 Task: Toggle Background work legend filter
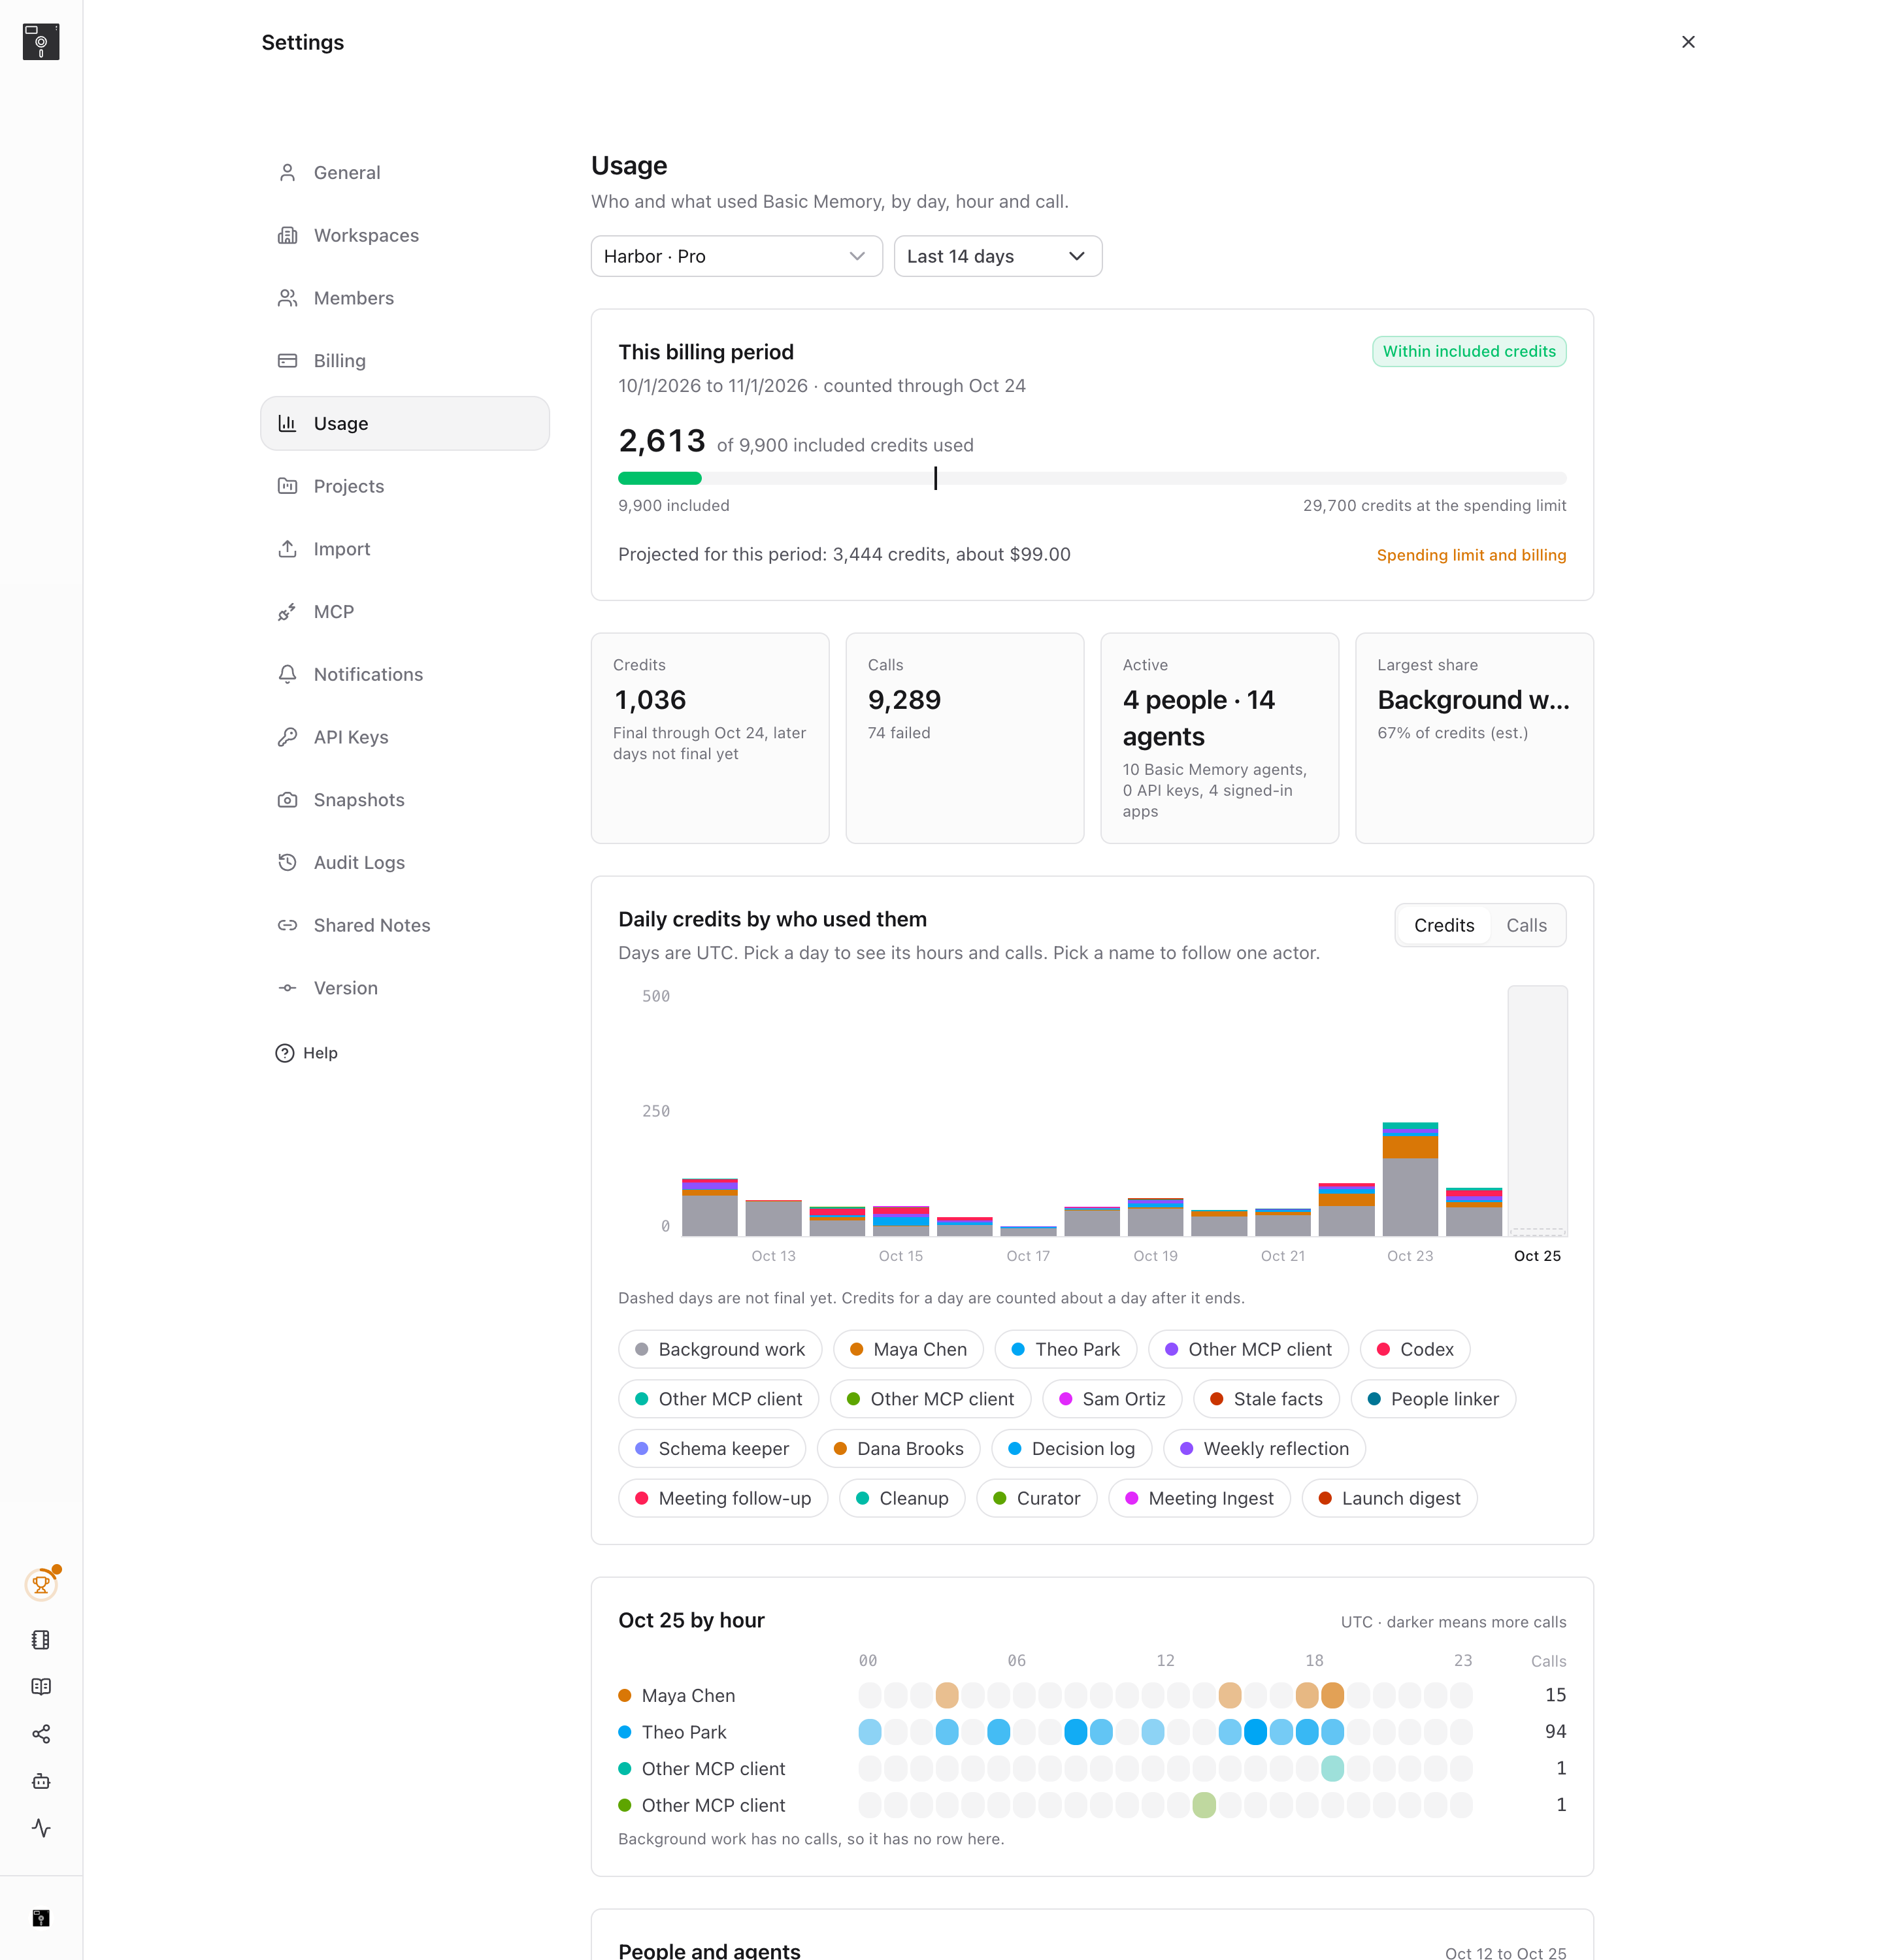pos(720,1349)
